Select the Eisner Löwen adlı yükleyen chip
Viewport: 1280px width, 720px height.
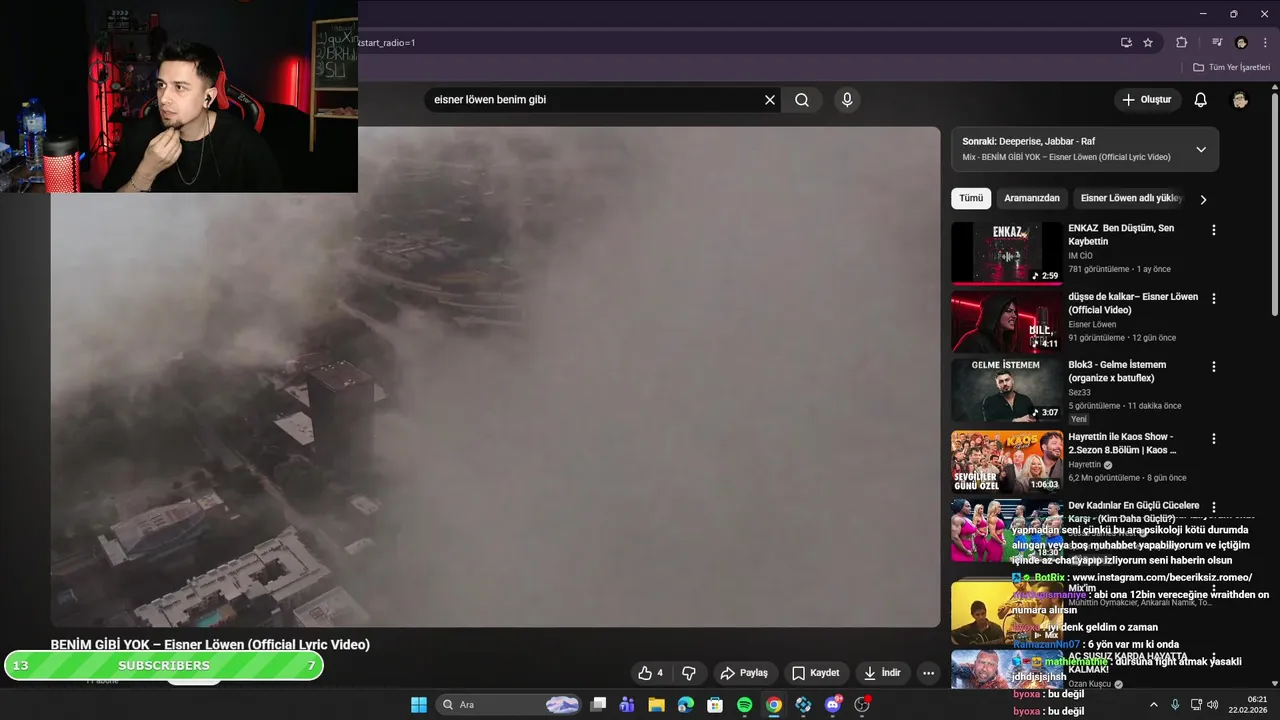(x=1131, y=199)
